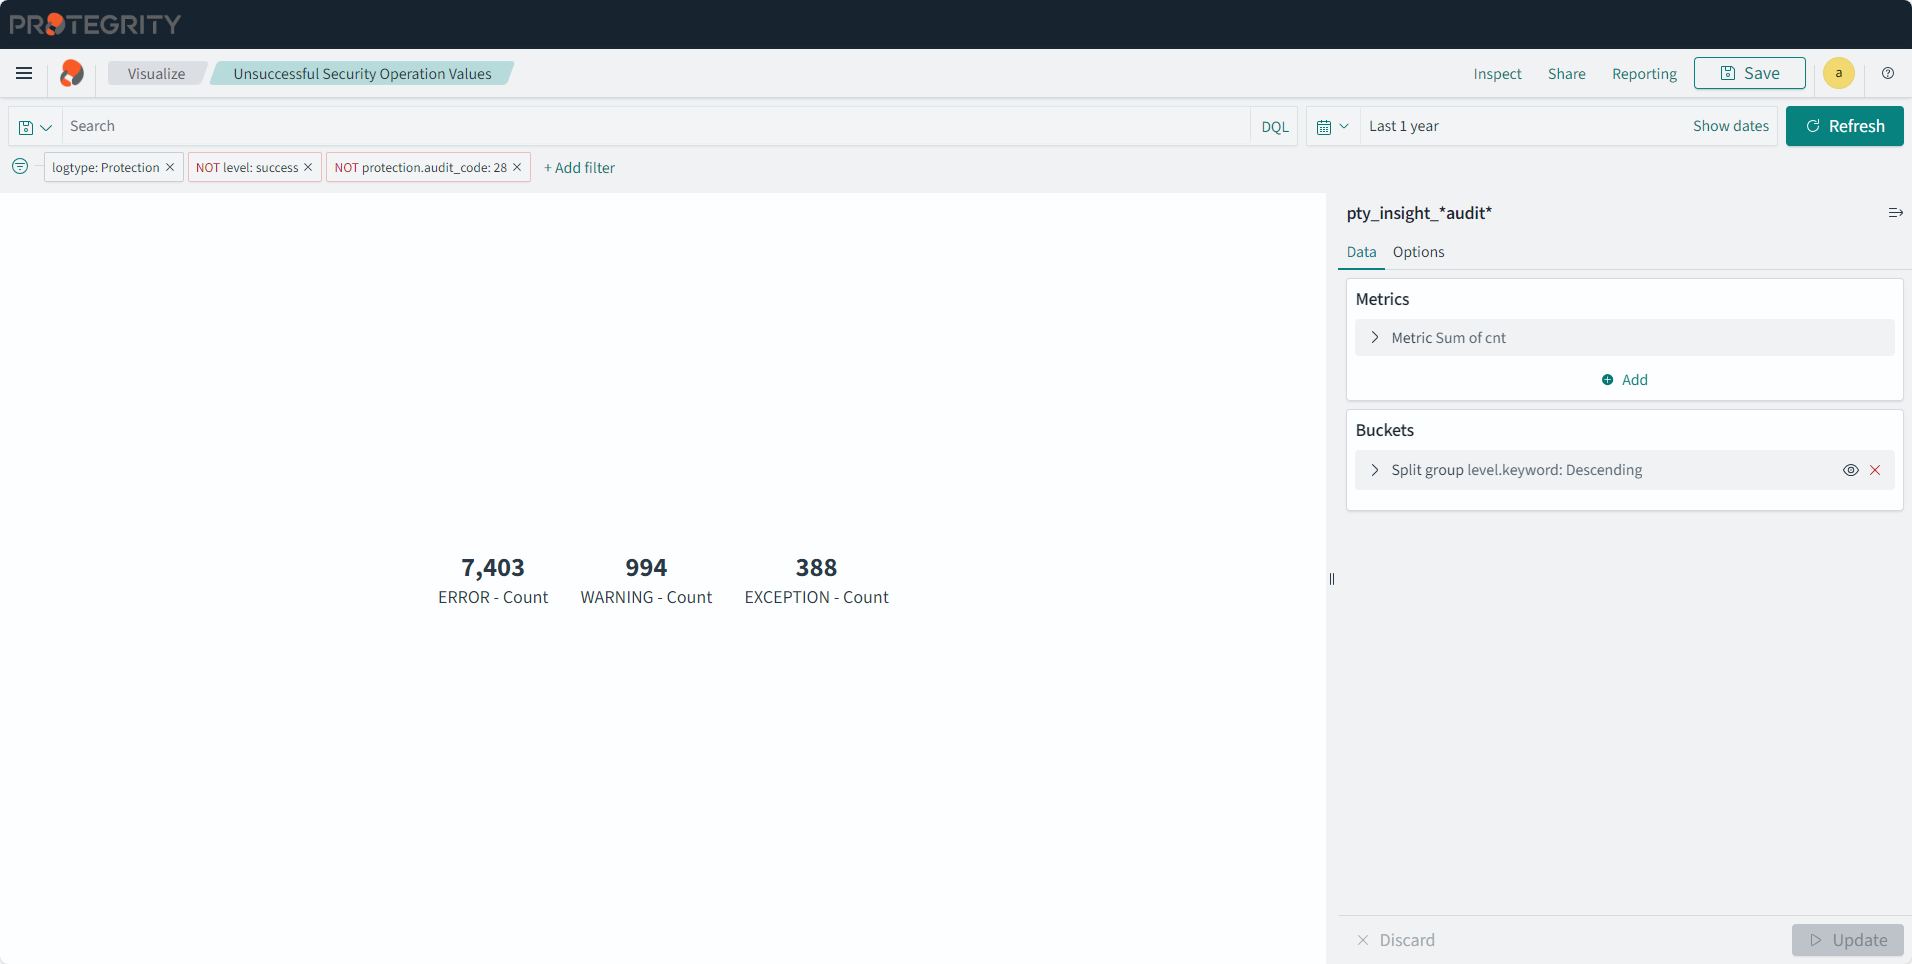Click the NOT protection.audit_code: 28 filter pill
The width and height of the screenshot is (1912, 964).
pyautogui.click(x=421, y=167)
